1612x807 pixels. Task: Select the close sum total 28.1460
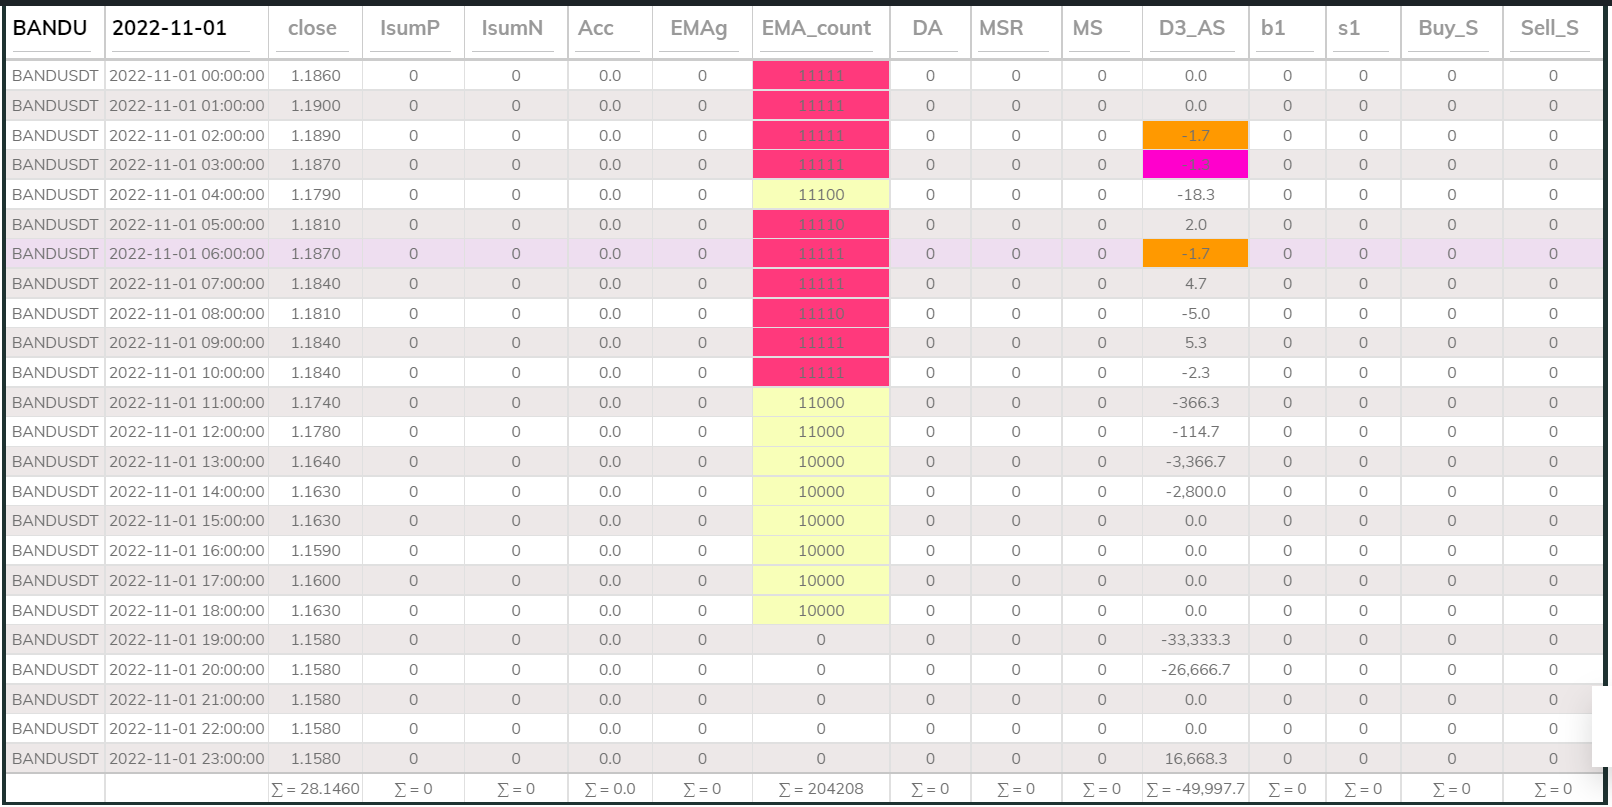[x=315, y=789]
